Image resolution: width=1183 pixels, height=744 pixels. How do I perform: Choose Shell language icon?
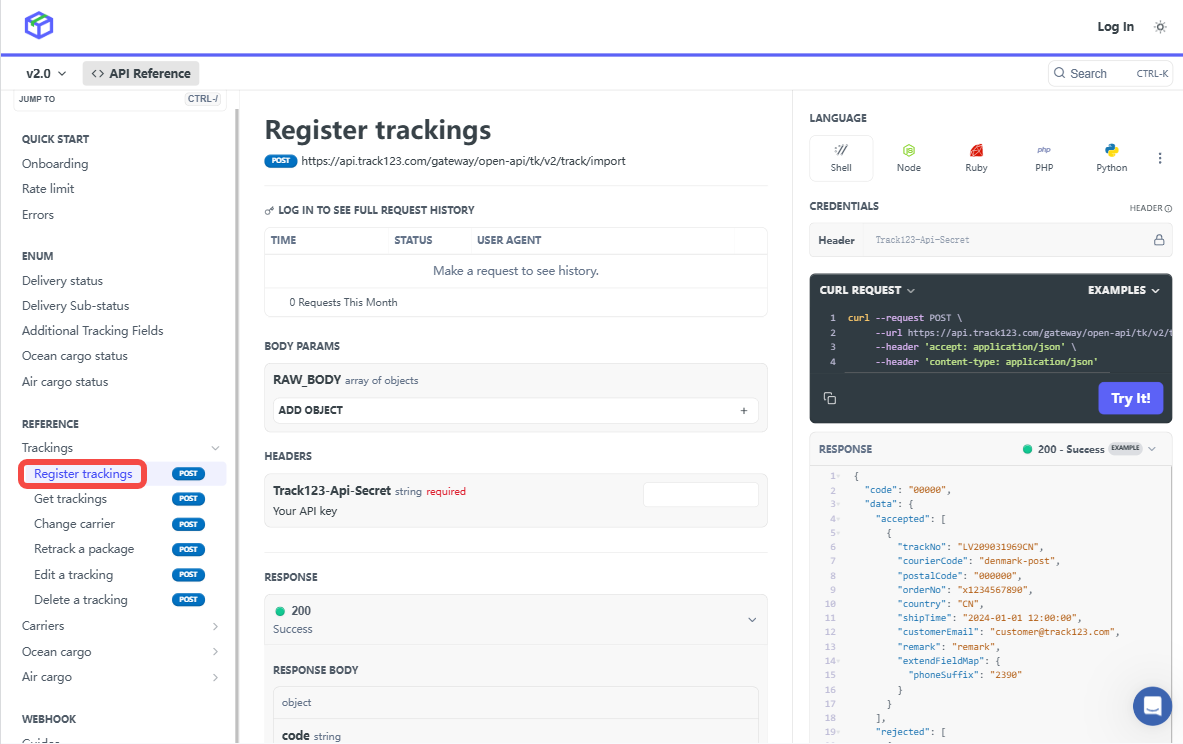841,158
